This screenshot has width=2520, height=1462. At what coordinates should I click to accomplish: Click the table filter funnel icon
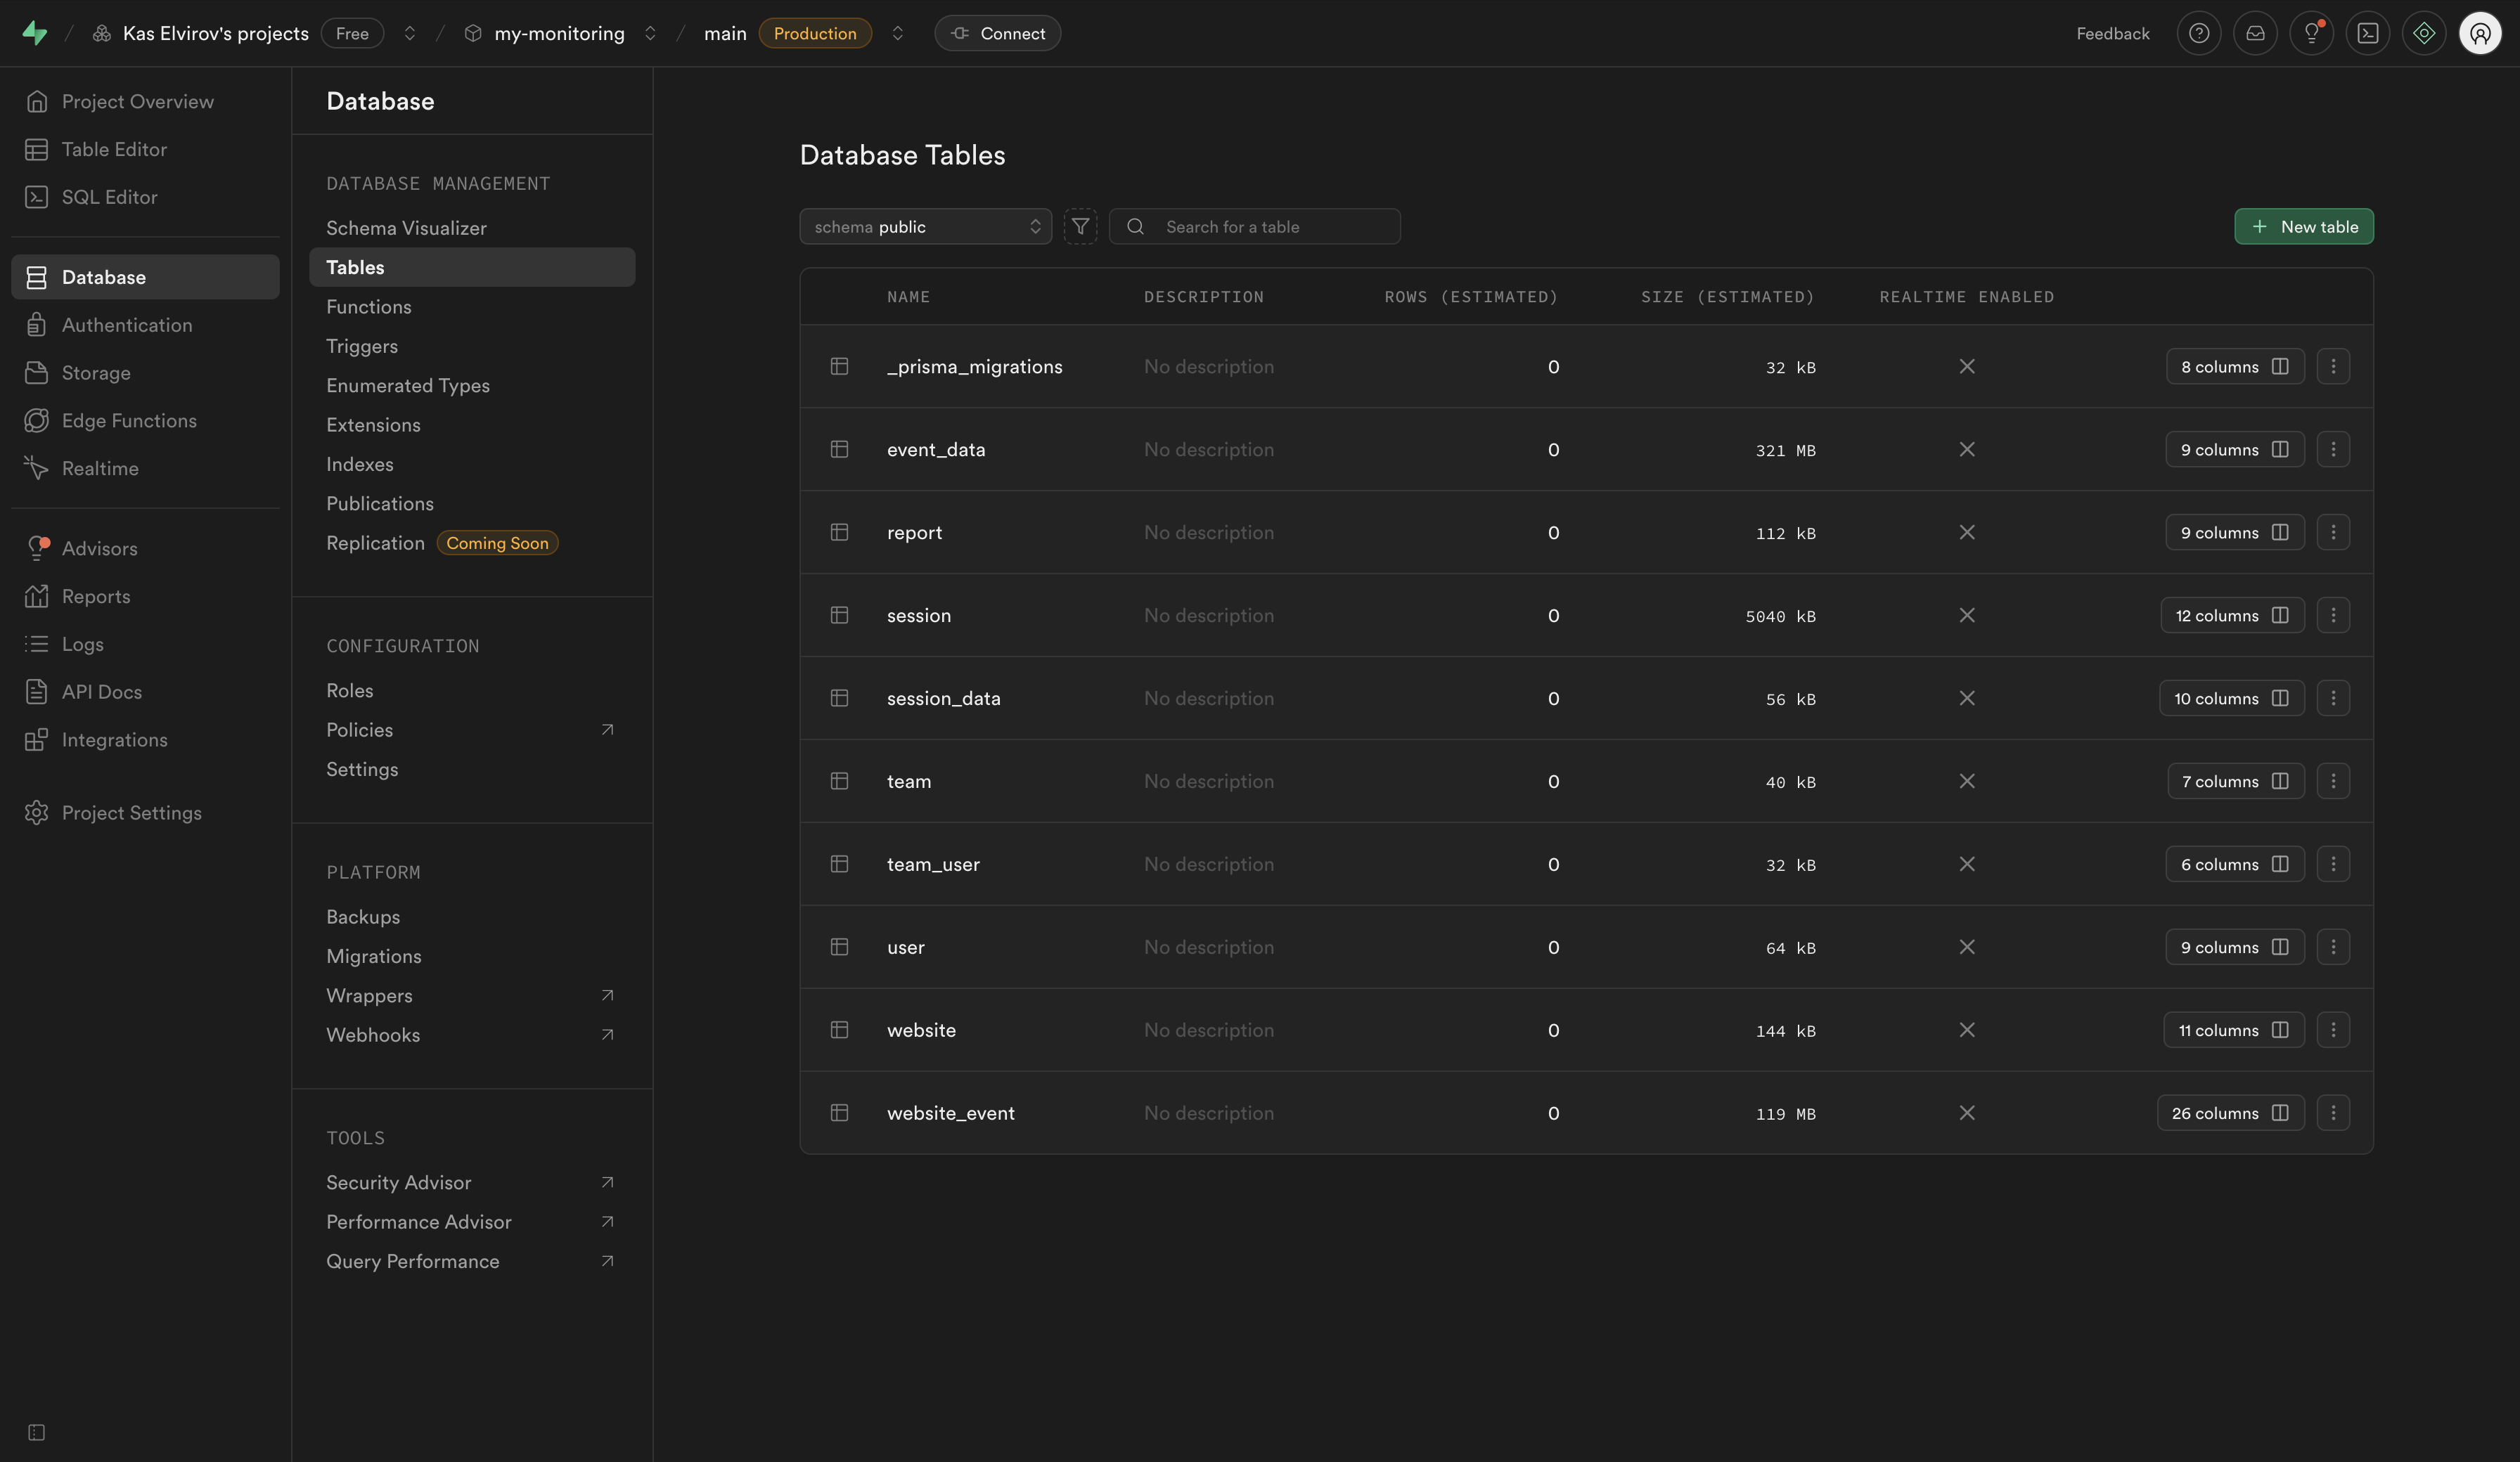[1080, 227]
